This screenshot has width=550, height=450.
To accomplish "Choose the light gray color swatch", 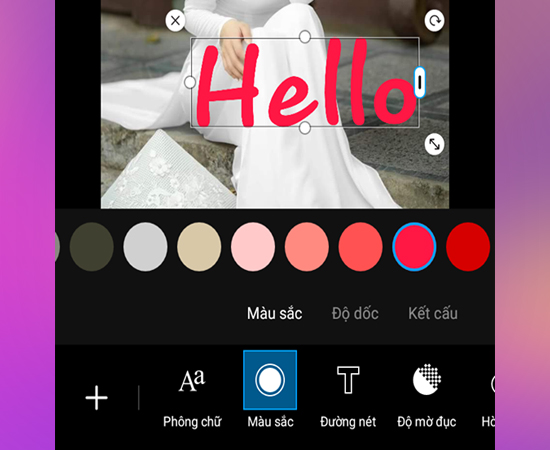I will tap(145, 247).
